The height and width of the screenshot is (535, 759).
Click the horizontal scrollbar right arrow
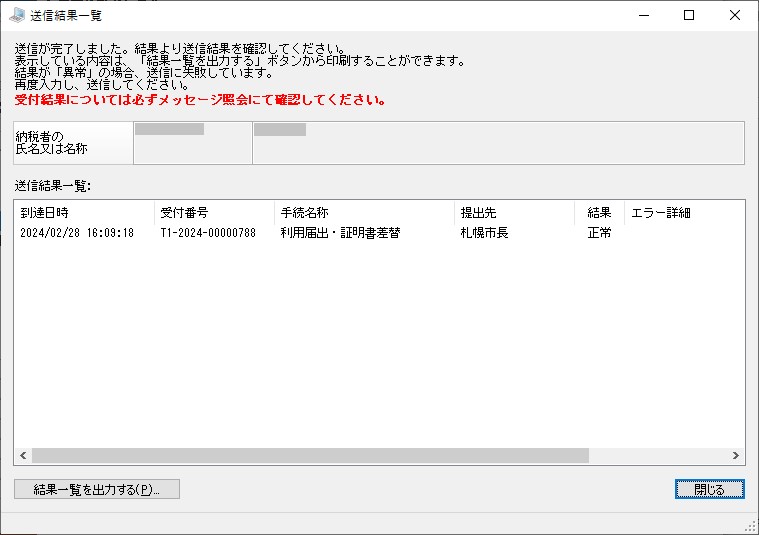(736, 456)
